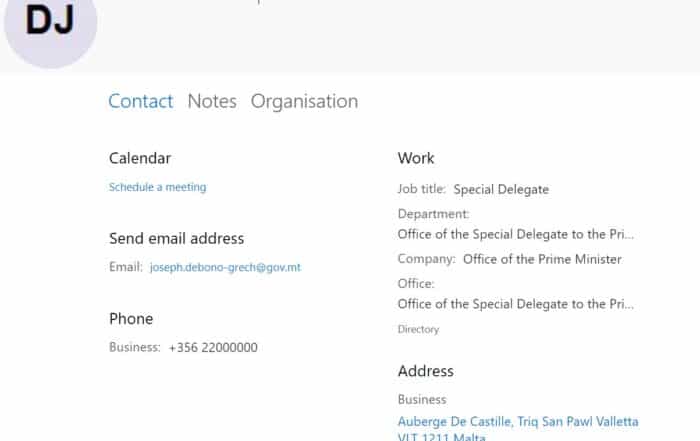Click the Directory label under Work
700x441 pixels.
pyautogui.click(x=418, y=329)
